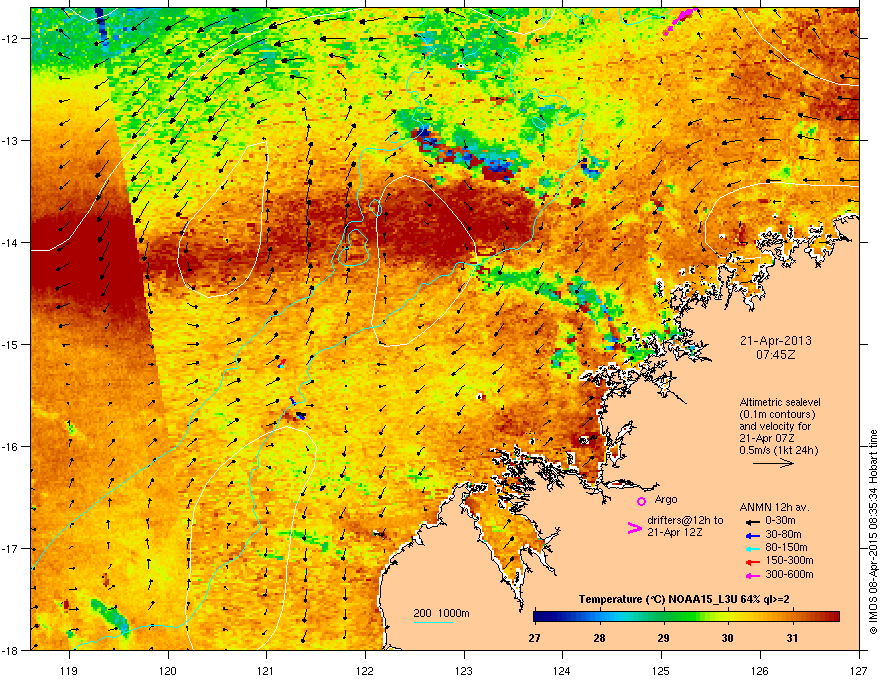Click the 'Altimetric sealevel' legend text
The image size is (880, 680).
[x=780, y=402]
